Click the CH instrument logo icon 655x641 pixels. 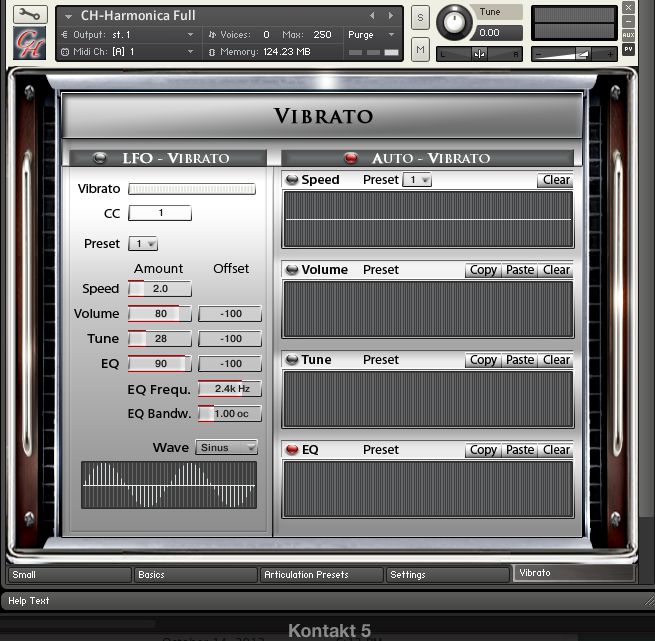[x=29, y=43]
